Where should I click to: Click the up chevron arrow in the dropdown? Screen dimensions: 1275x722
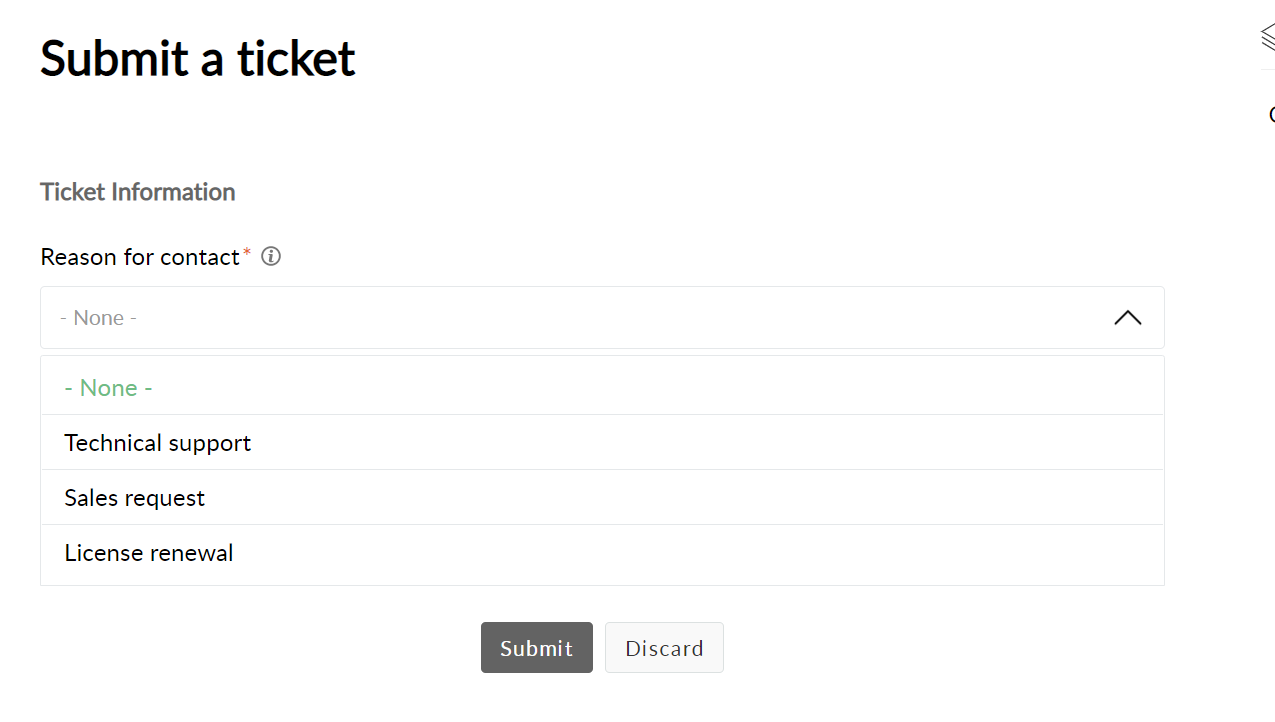click(1127, 318)
